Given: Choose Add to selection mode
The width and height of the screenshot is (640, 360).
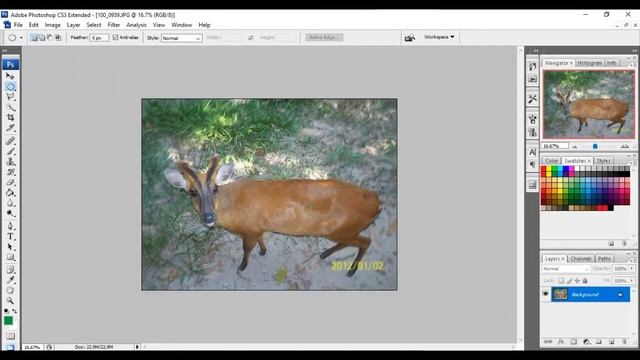Looking at the screenshot, I should (x=42, y=38).
